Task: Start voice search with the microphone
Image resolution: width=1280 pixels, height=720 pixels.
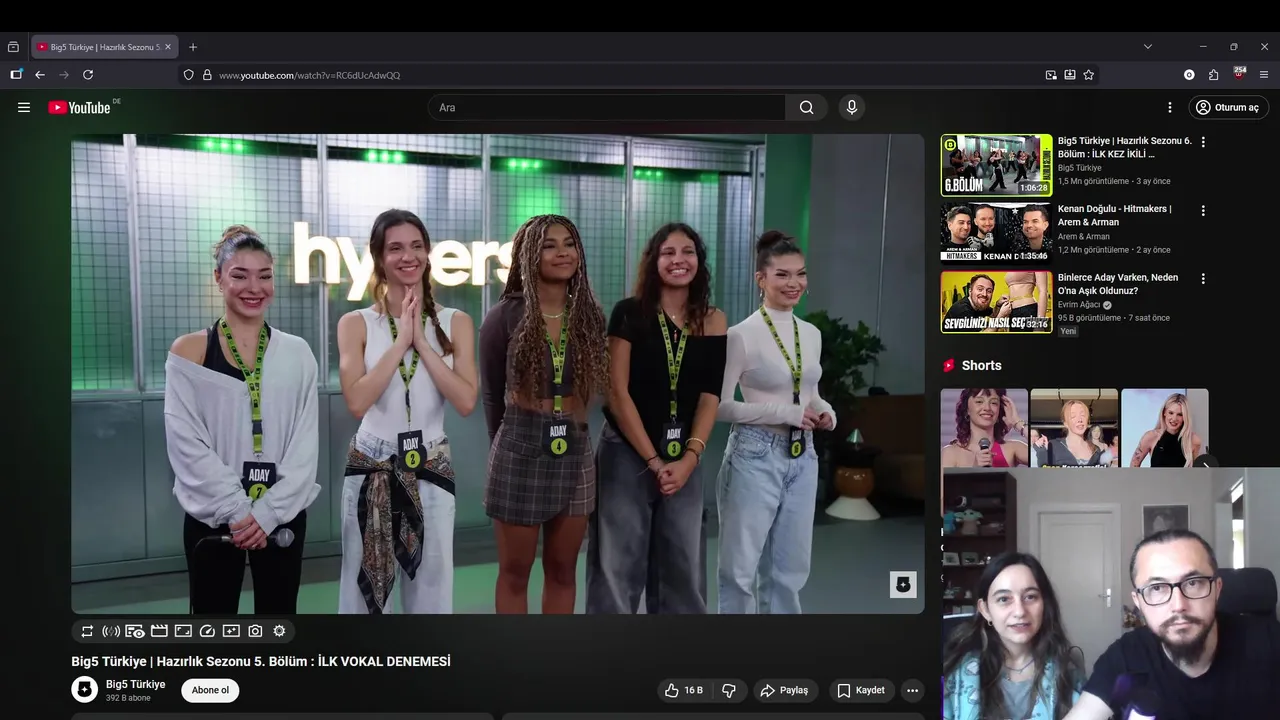Action: click(851, 107)
